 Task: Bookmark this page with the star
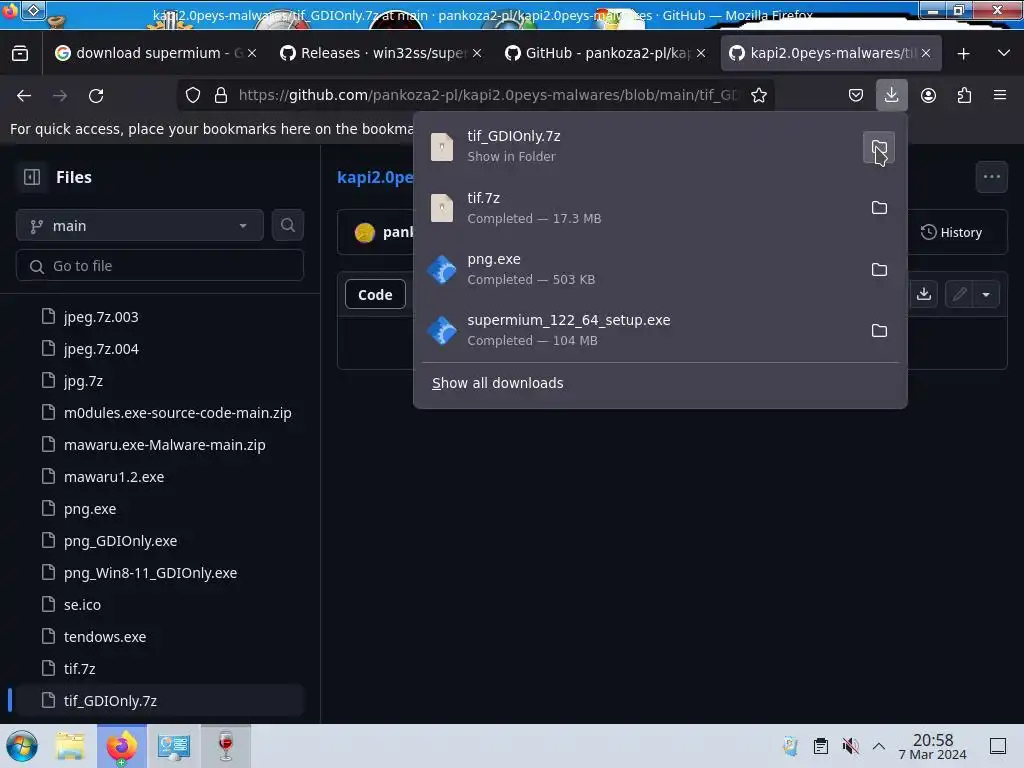758,95
